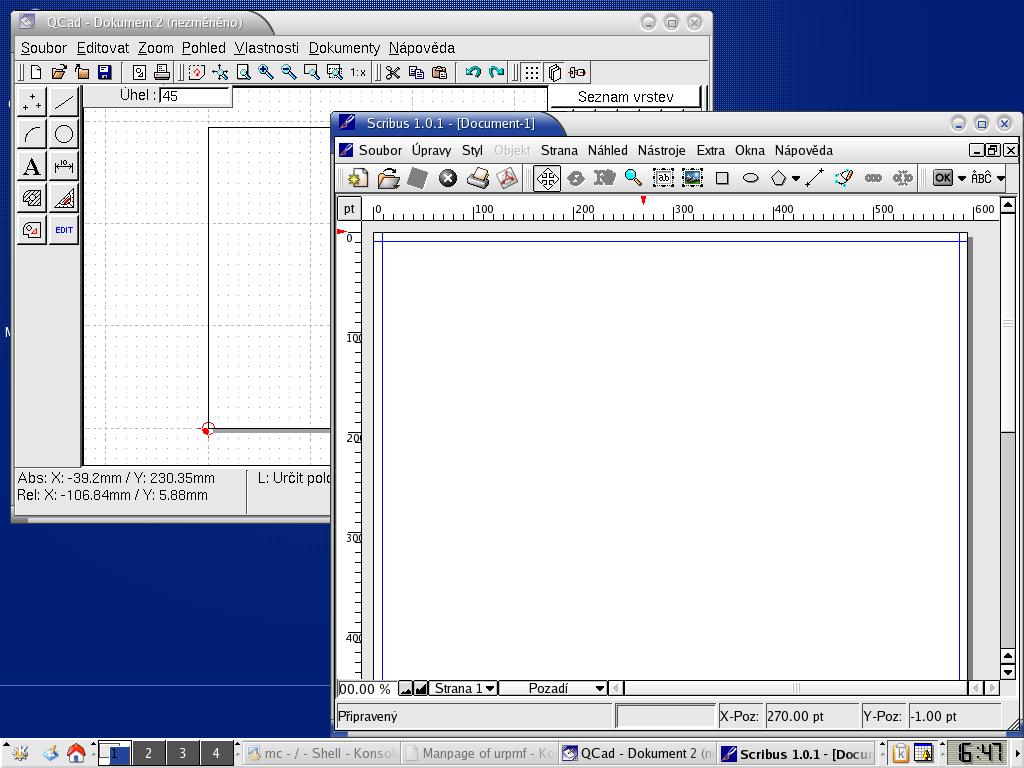Click QCad print icon
The image size is (1024, 768).
[x=161, y=72]
